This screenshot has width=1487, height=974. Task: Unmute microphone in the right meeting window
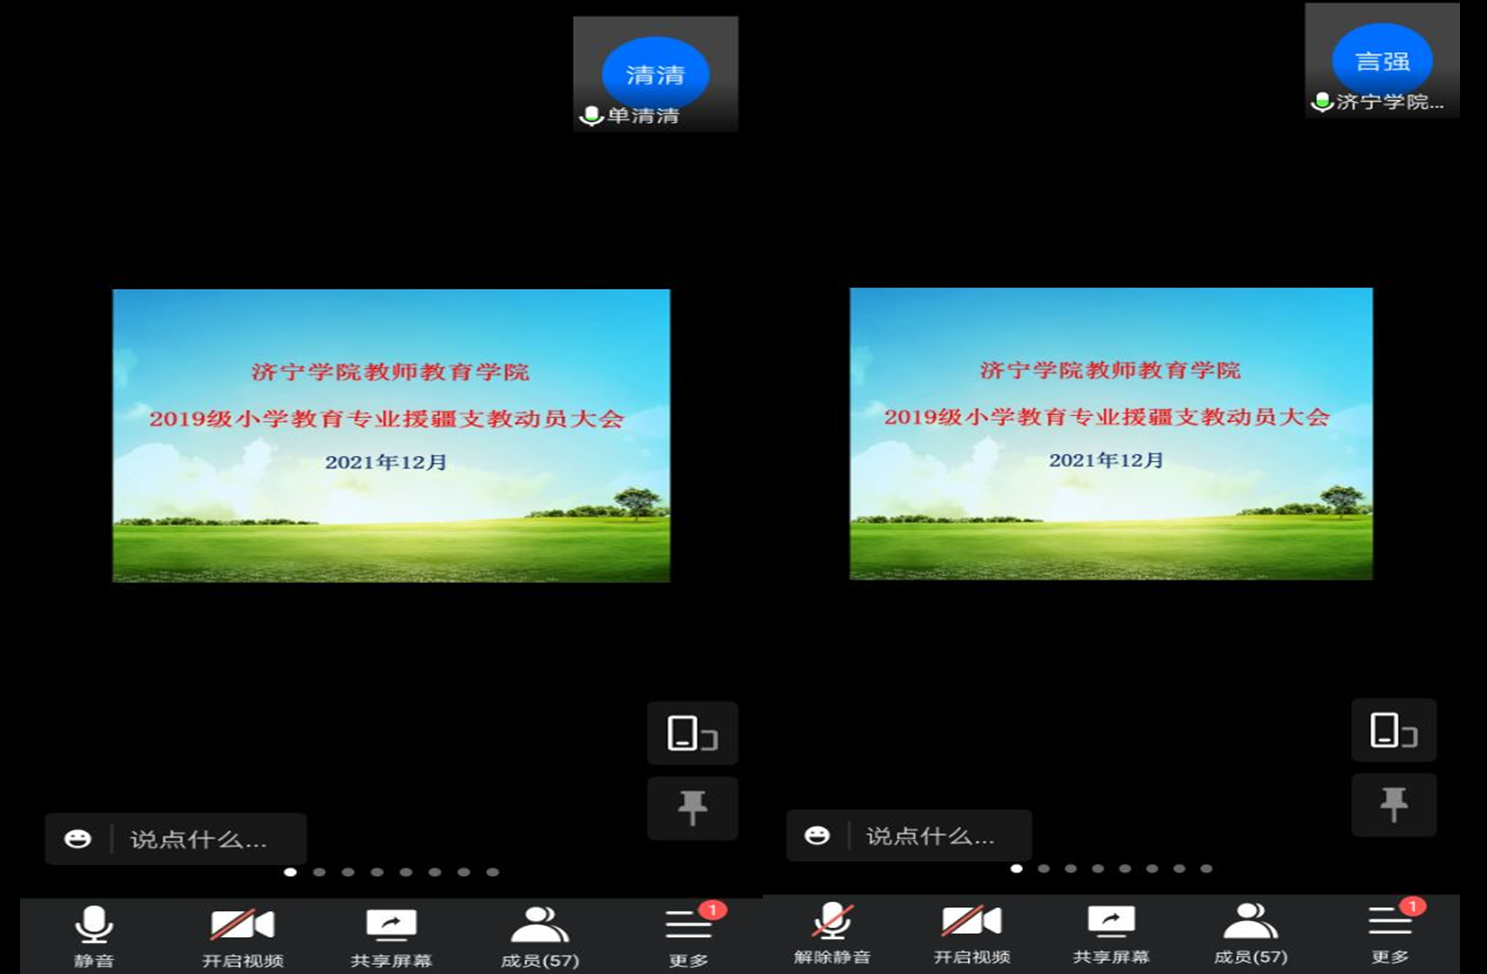[832, 931]
